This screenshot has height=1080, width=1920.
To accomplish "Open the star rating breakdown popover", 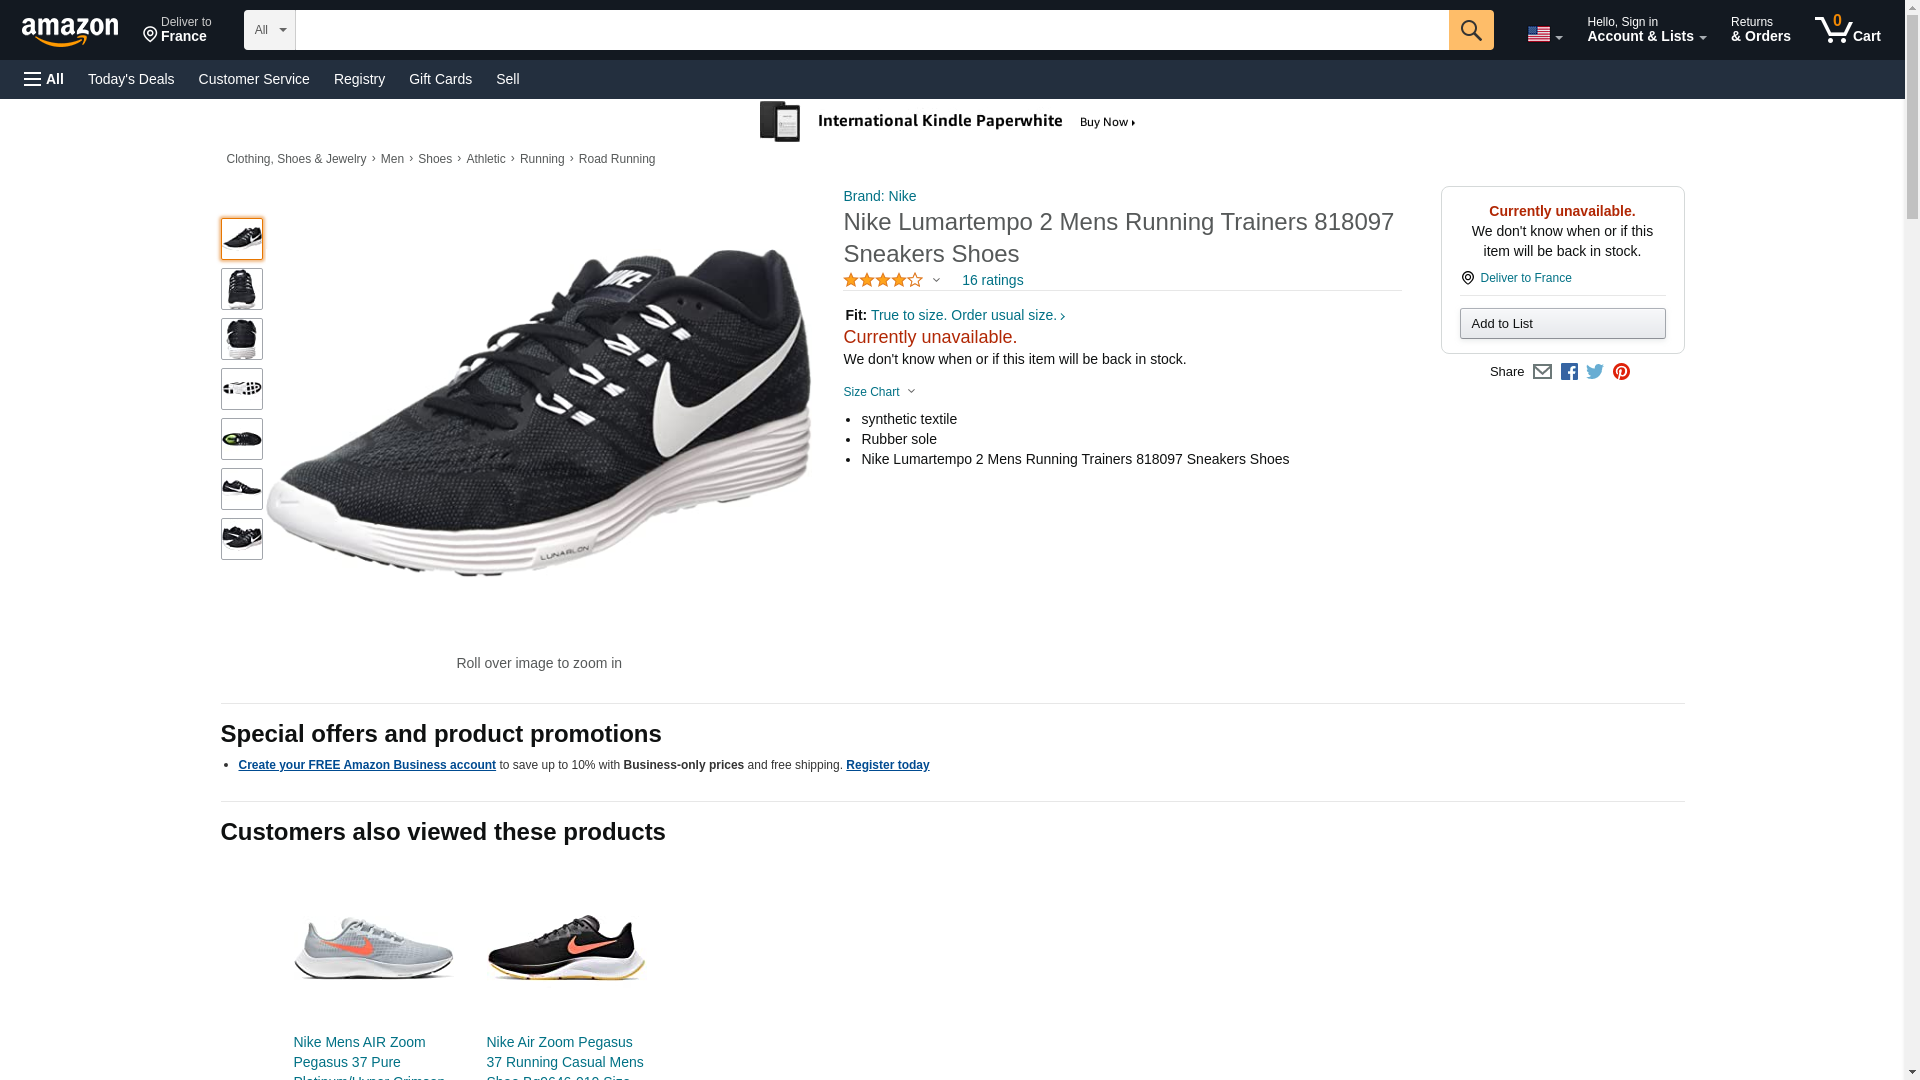I will (x=891, y=281).
